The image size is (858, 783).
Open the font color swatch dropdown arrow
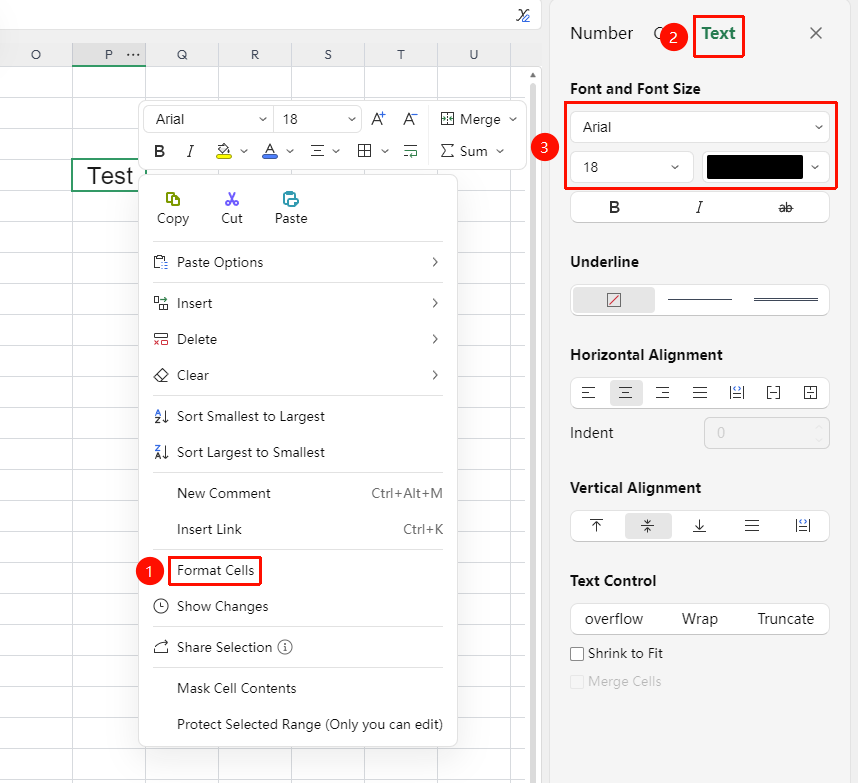(x=815, y=167)
